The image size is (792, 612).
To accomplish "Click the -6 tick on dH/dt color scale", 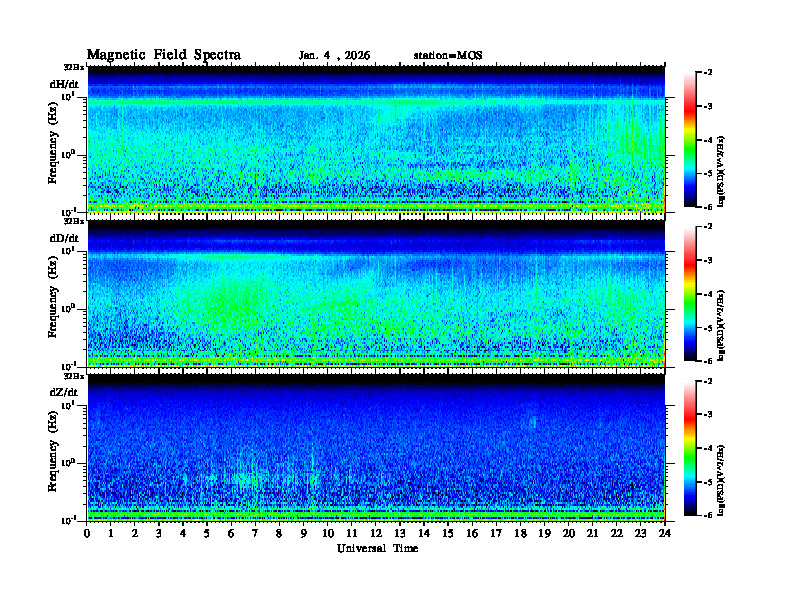I will point(708,207).
